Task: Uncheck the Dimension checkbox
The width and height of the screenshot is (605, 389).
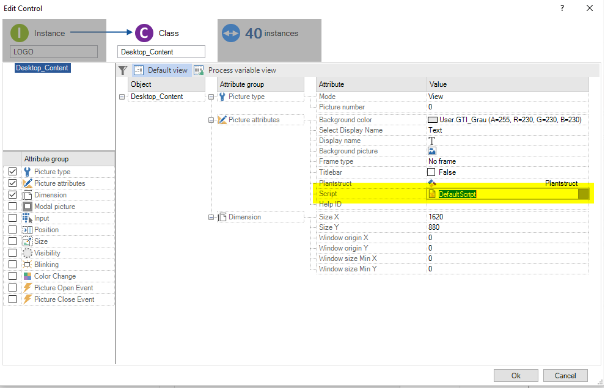Action: (x=12, y=194)
